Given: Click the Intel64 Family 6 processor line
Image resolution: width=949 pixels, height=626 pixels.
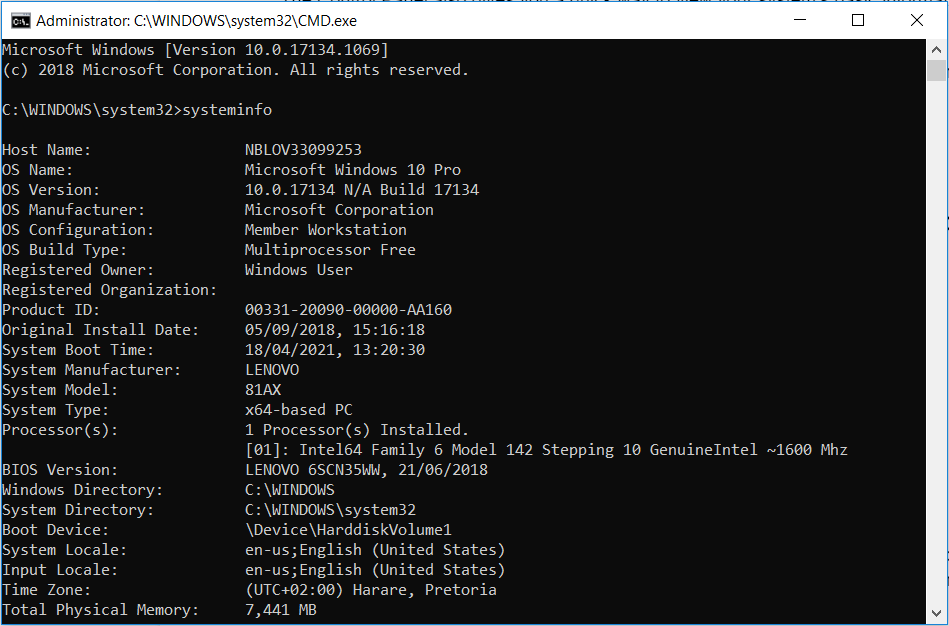Looking at the screenshot, I should click(546, 450).
